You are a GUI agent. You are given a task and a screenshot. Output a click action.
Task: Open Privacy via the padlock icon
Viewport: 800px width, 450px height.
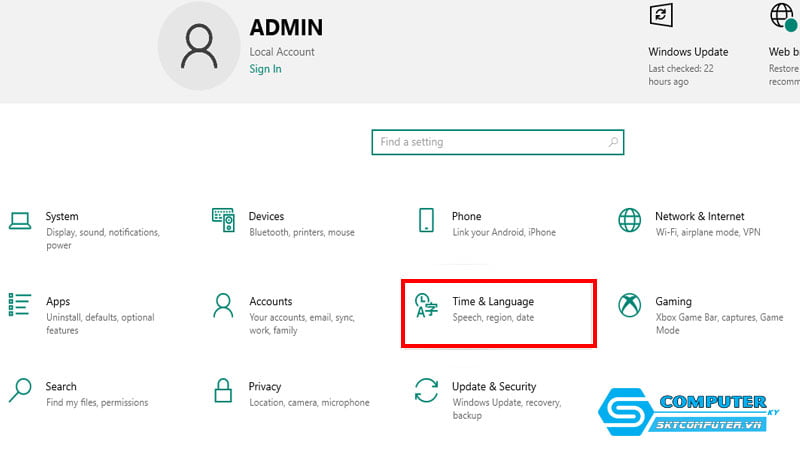(x=223, y=390)
